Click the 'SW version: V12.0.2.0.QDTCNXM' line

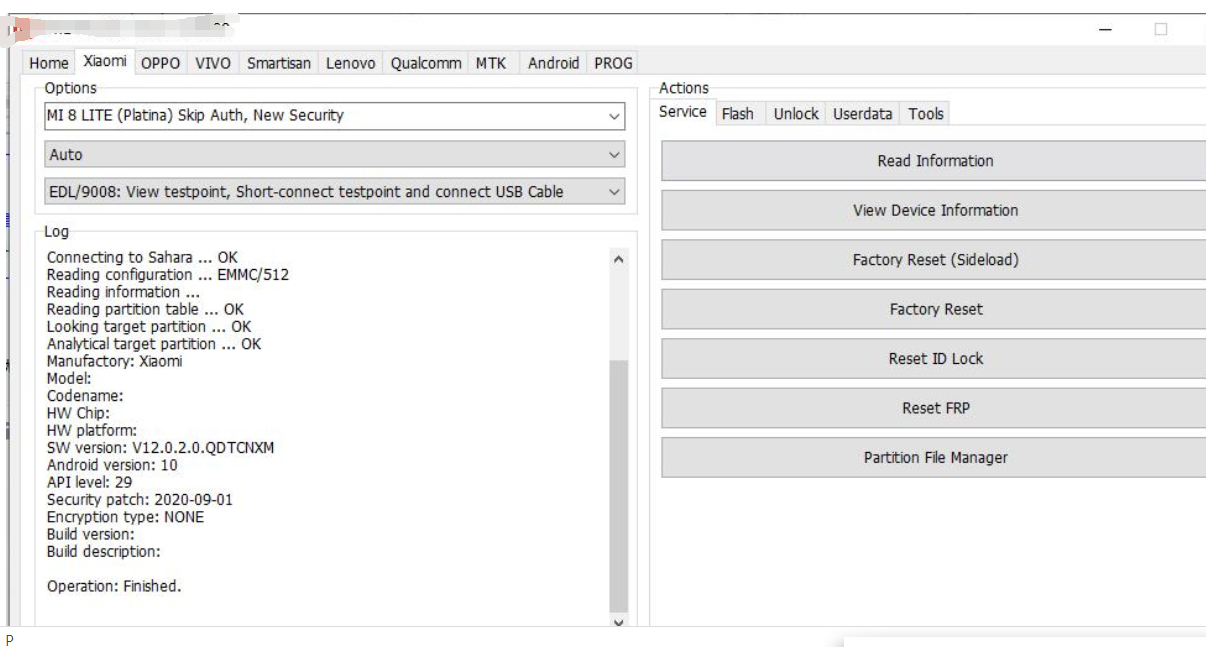click(x=160, y=448)
